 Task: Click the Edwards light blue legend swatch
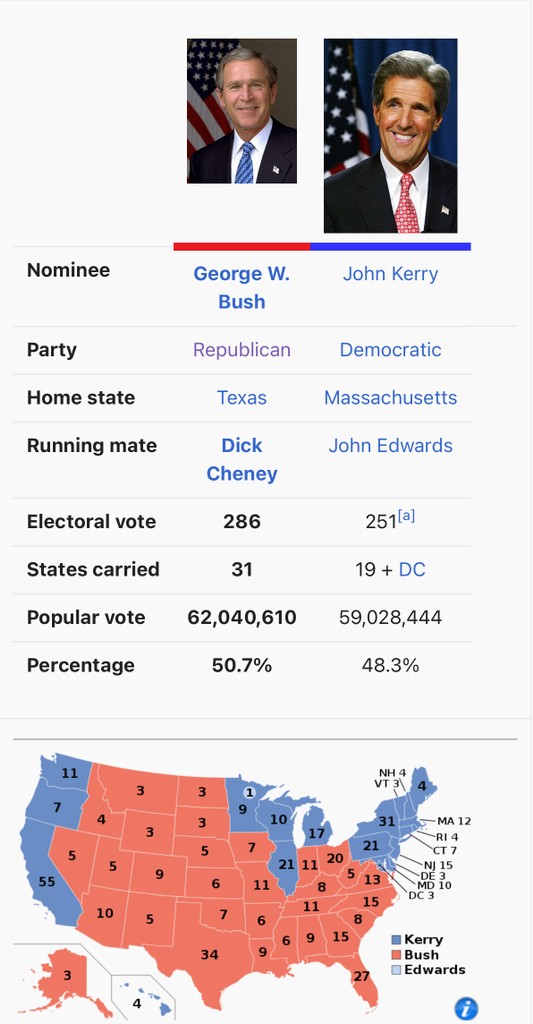coord(396,970)
